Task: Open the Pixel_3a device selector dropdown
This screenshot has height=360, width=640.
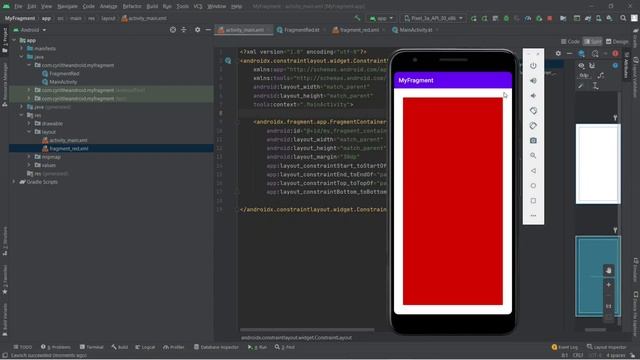Action: point(433,18)
